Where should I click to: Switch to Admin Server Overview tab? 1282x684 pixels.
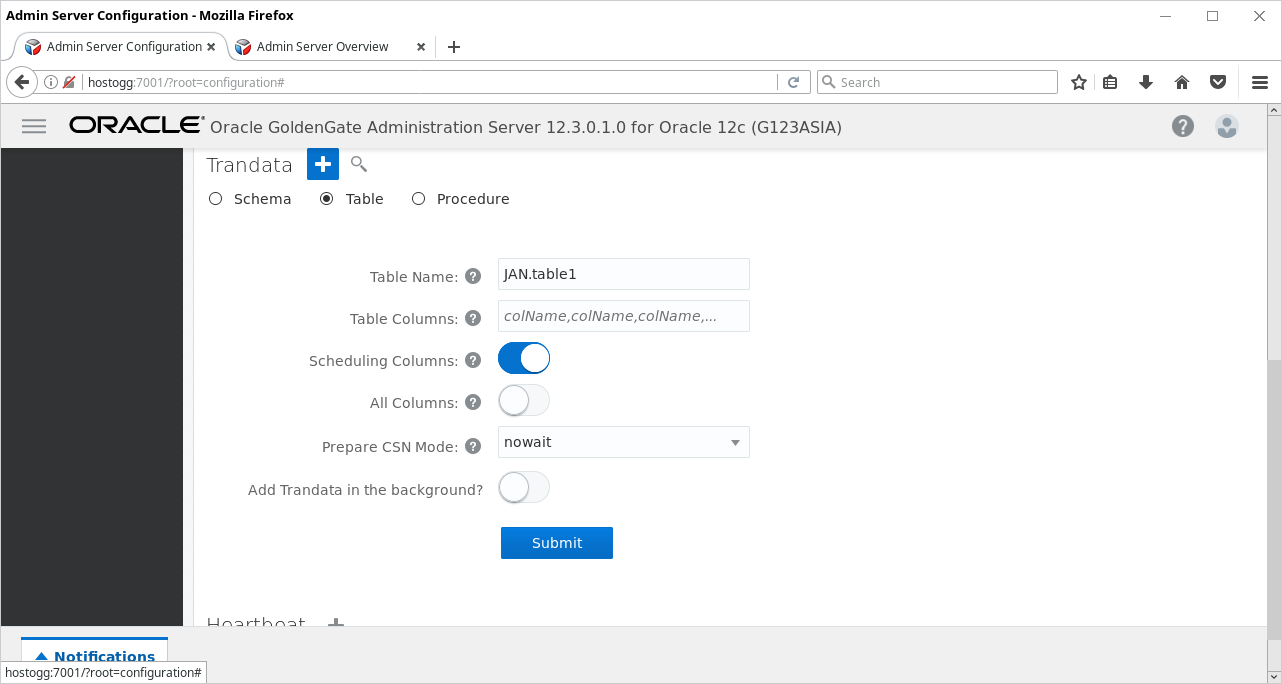[x=329, y=47]
